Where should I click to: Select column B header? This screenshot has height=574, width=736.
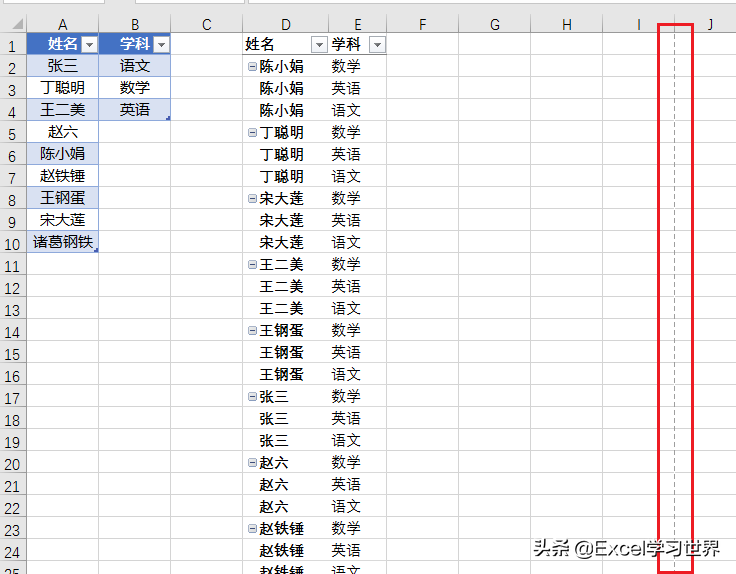pyautogui.click(x=135, y=24)
